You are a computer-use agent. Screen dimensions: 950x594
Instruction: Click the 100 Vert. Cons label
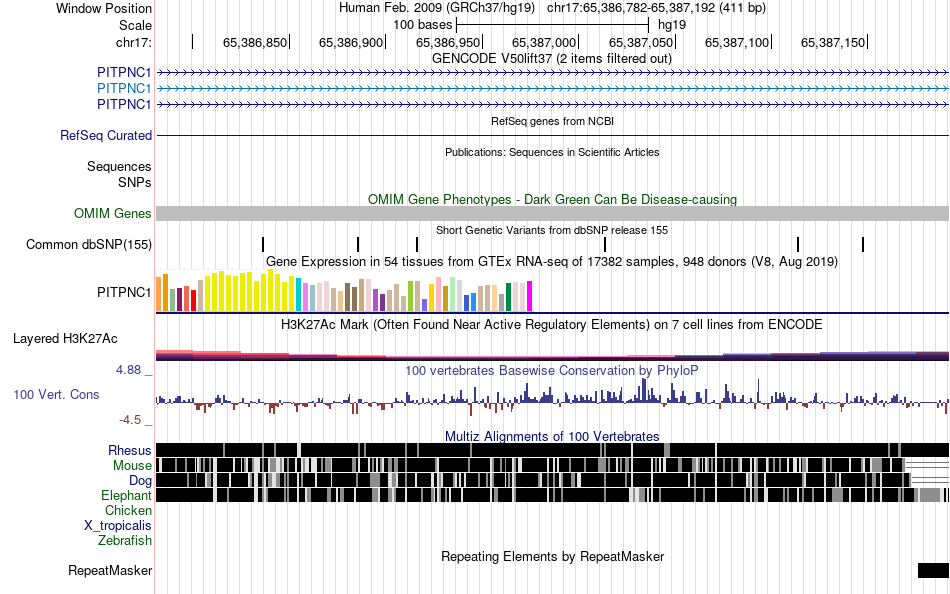pos(56,395)
